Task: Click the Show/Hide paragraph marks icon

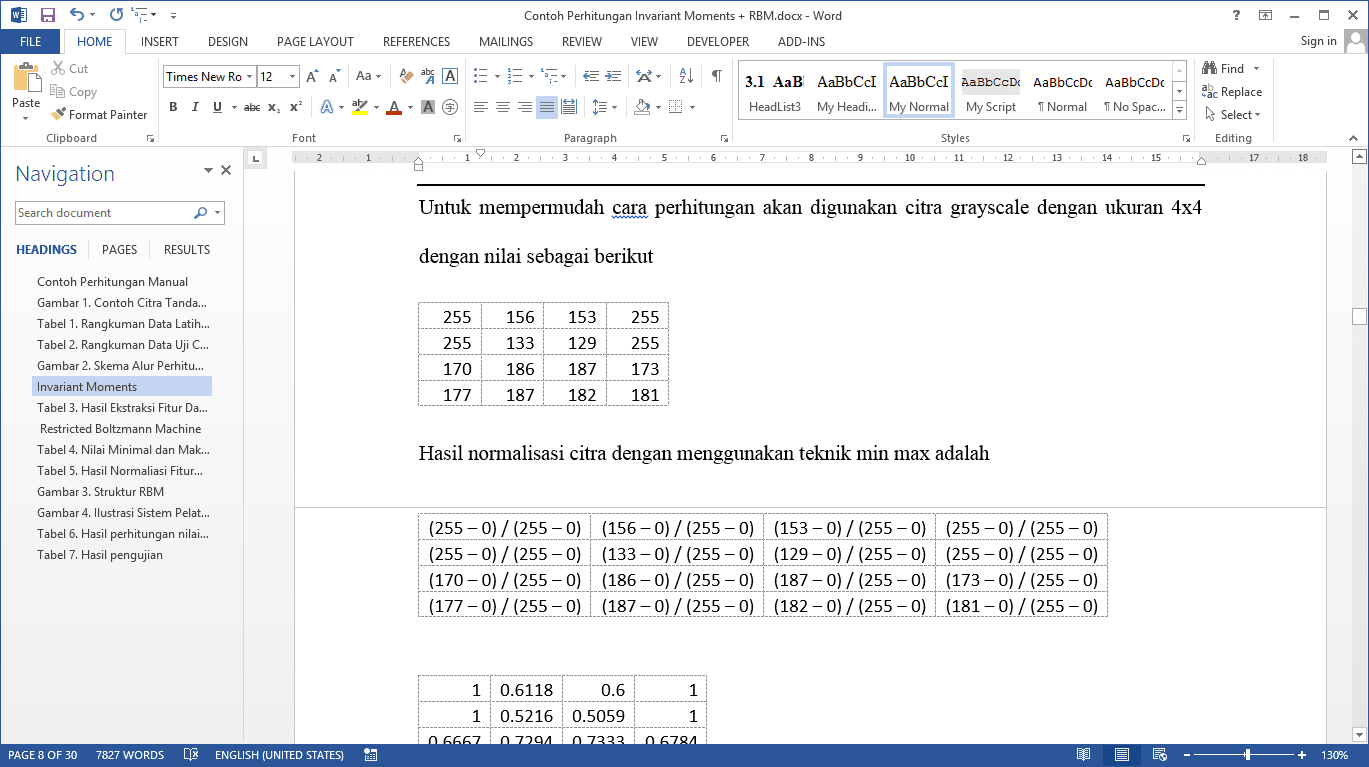Action: click(716, 76)
